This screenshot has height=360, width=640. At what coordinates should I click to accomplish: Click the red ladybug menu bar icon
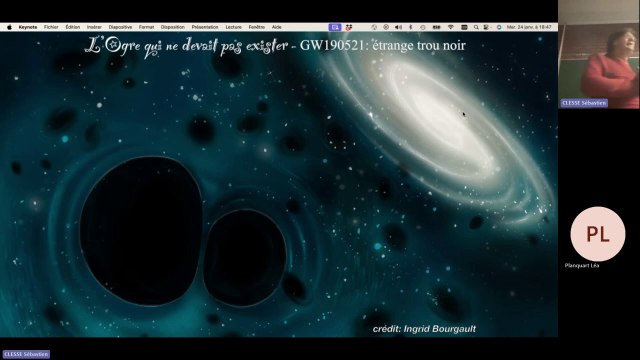click(349, 27)
